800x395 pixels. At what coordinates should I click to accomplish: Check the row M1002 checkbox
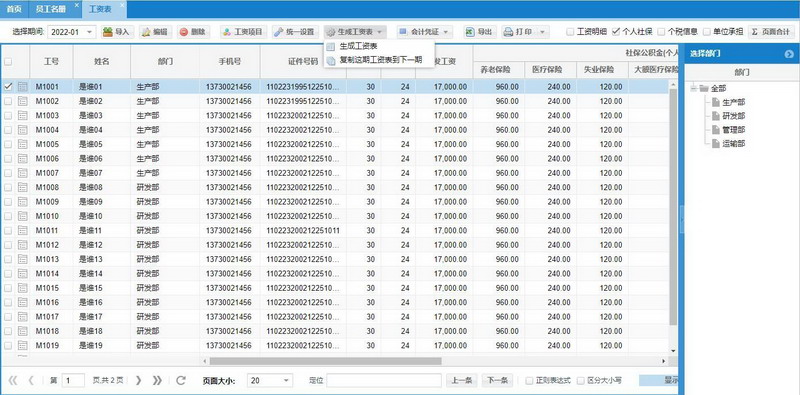pyautogui.click(x=8, y=101)
